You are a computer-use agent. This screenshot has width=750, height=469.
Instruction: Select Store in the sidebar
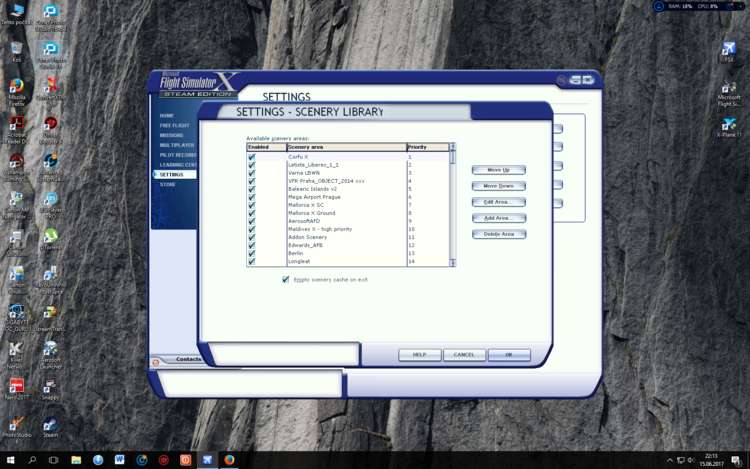167,185
